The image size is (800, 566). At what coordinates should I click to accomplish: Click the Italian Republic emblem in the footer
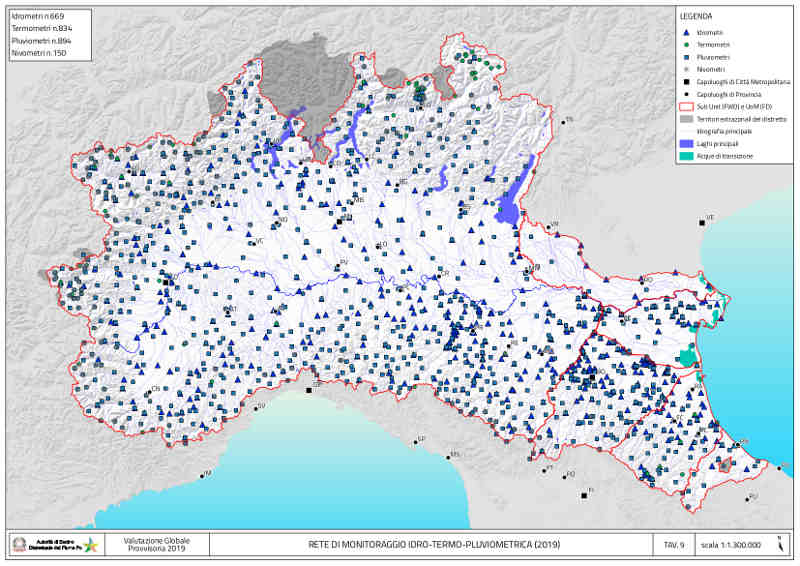[x=19, y=545]
